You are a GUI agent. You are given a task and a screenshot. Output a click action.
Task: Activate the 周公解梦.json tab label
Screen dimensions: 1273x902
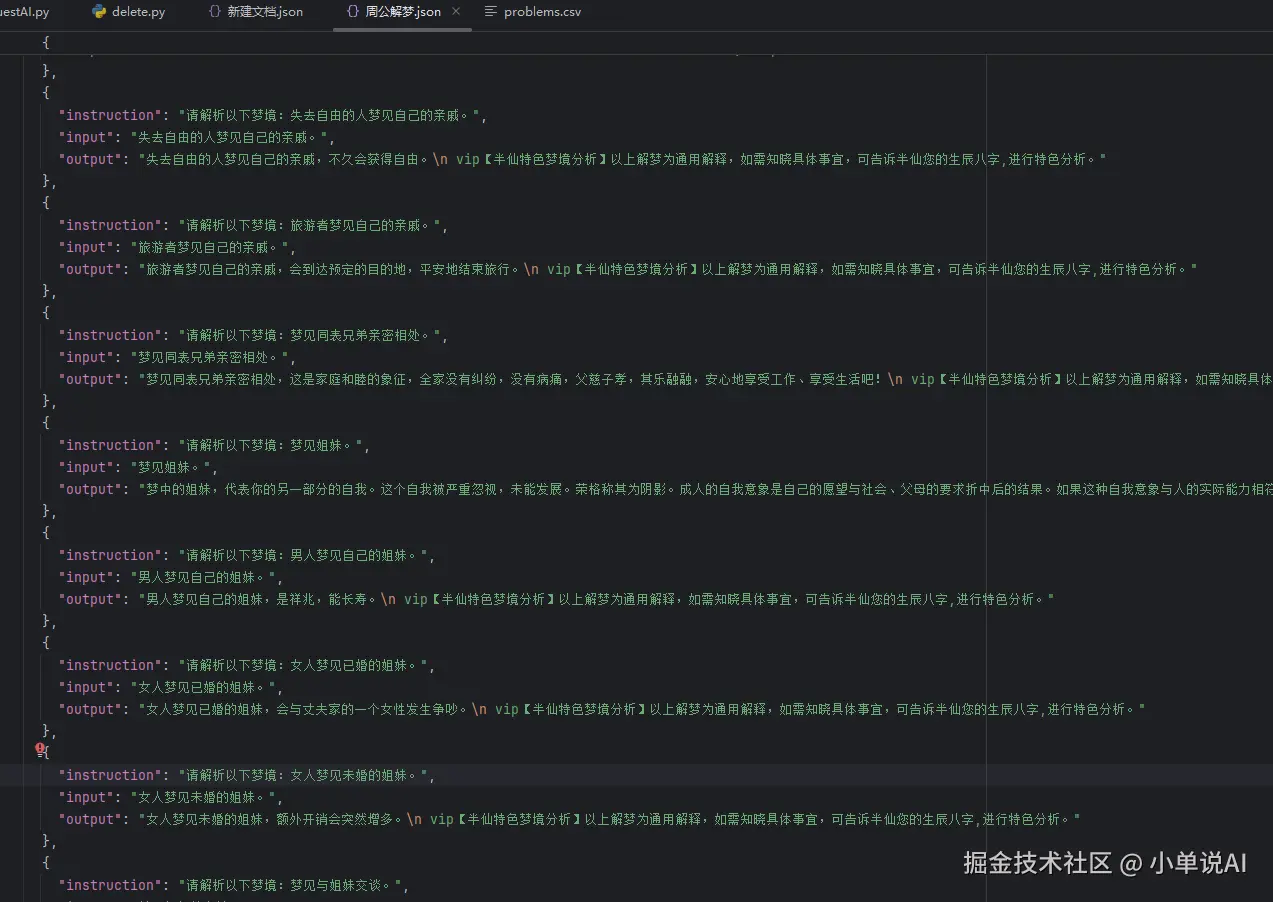pos(403,12)
